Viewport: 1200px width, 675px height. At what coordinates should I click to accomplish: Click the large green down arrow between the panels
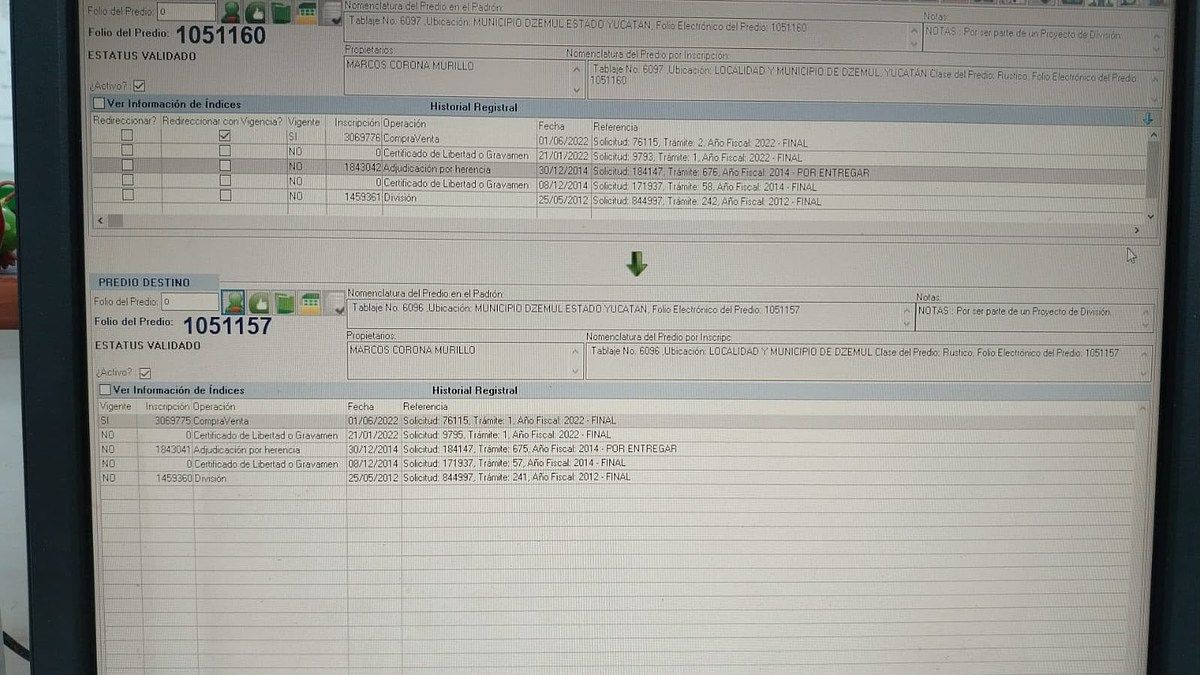point(636,264)
